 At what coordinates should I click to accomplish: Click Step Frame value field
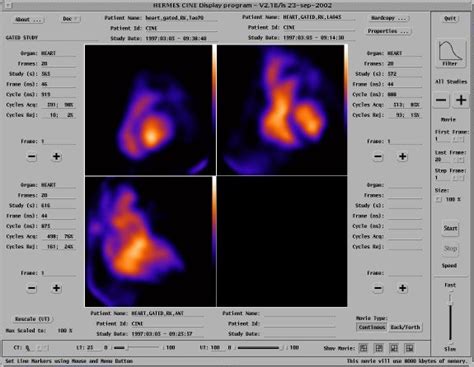click(444, 178)
